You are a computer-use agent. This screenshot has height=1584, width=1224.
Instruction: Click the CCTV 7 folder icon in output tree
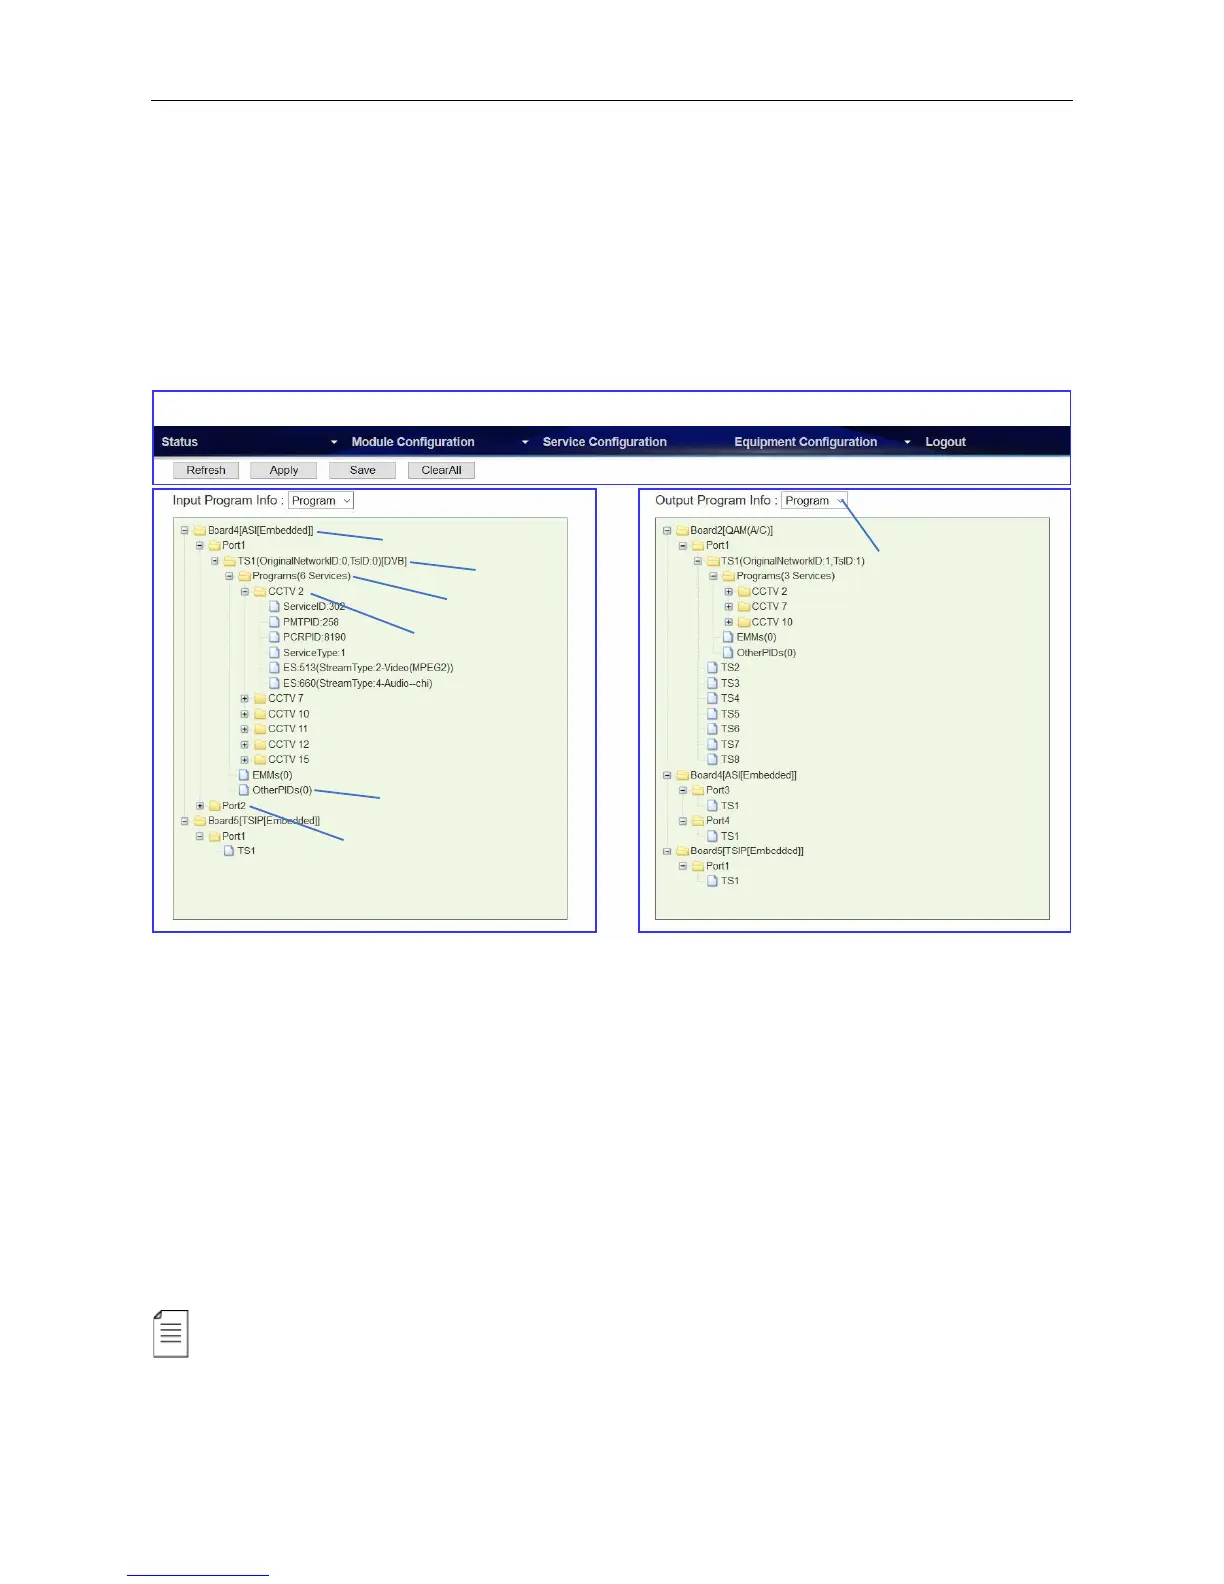(x=743, y=607)
